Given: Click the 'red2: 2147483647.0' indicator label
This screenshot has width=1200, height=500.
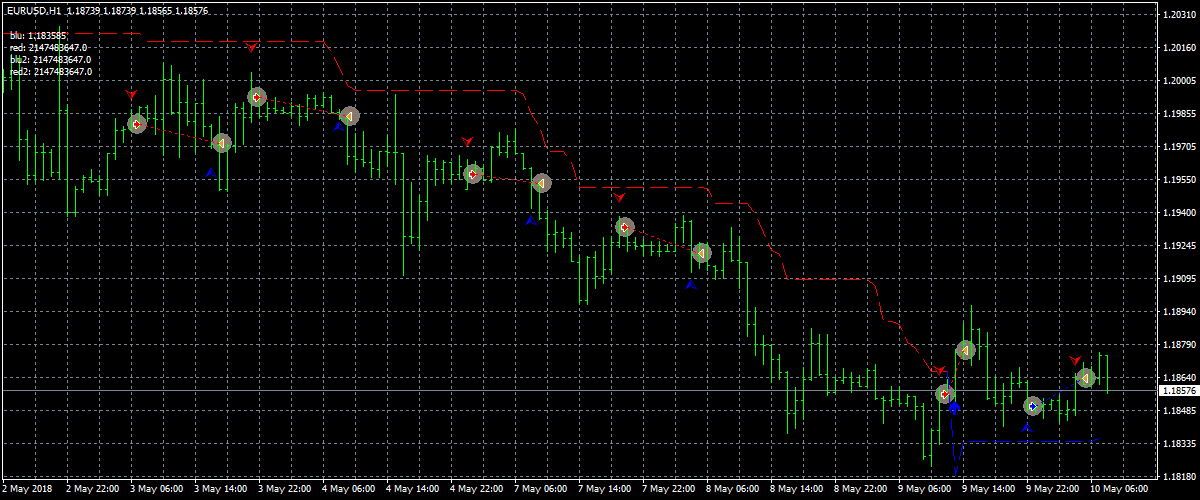Looking at the screenshot, I should point(51,71).
